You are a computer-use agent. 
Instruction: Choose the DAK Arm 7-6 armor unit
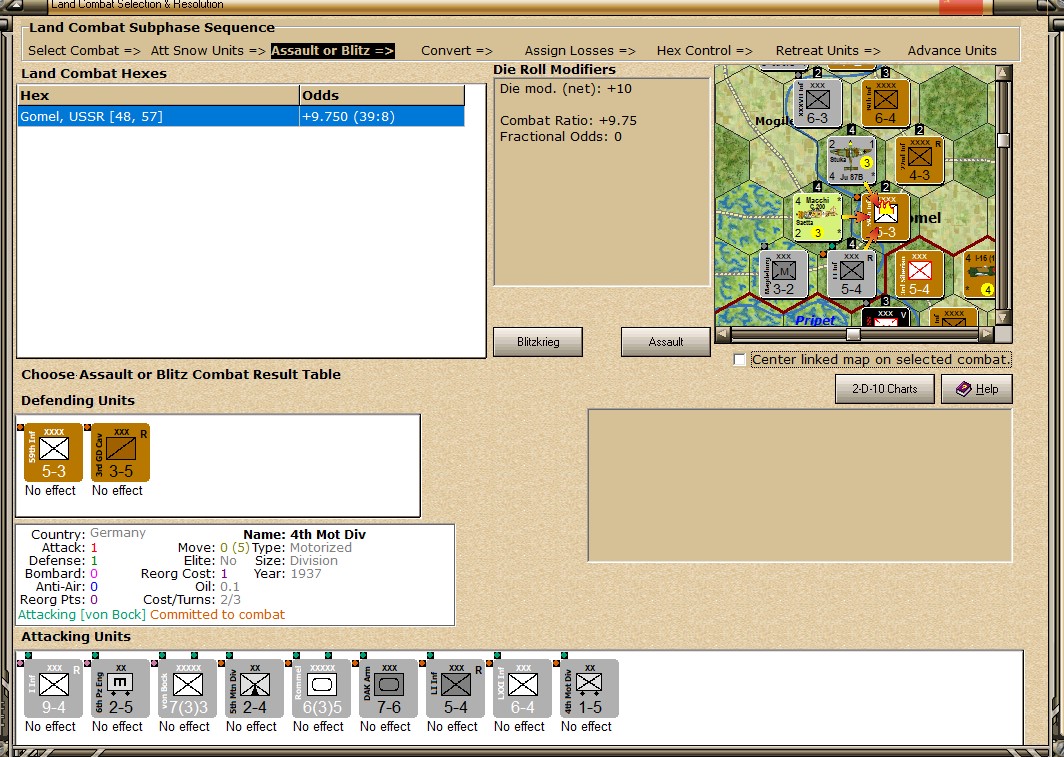click(389, 688)
